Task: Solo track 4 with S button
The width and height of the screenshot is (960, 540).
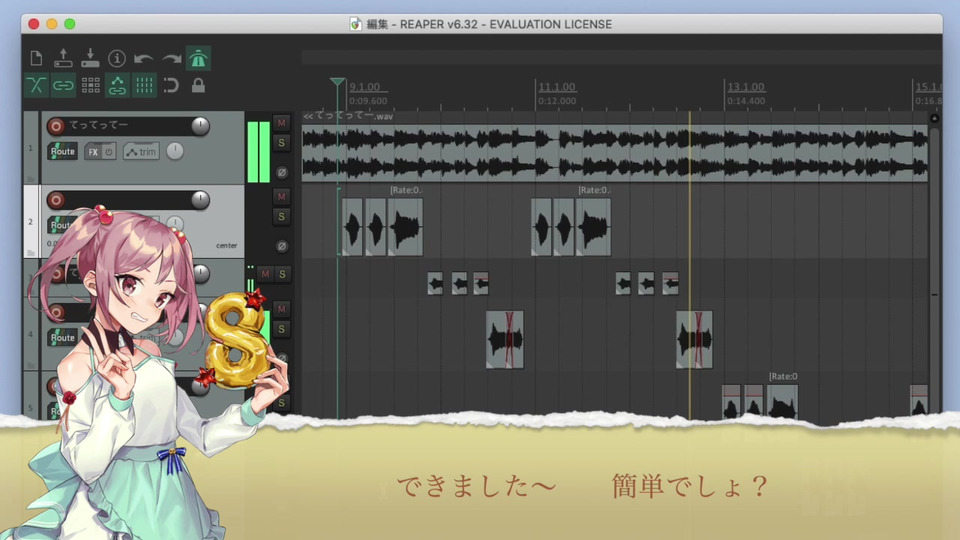Action: [x=282, y=329]
